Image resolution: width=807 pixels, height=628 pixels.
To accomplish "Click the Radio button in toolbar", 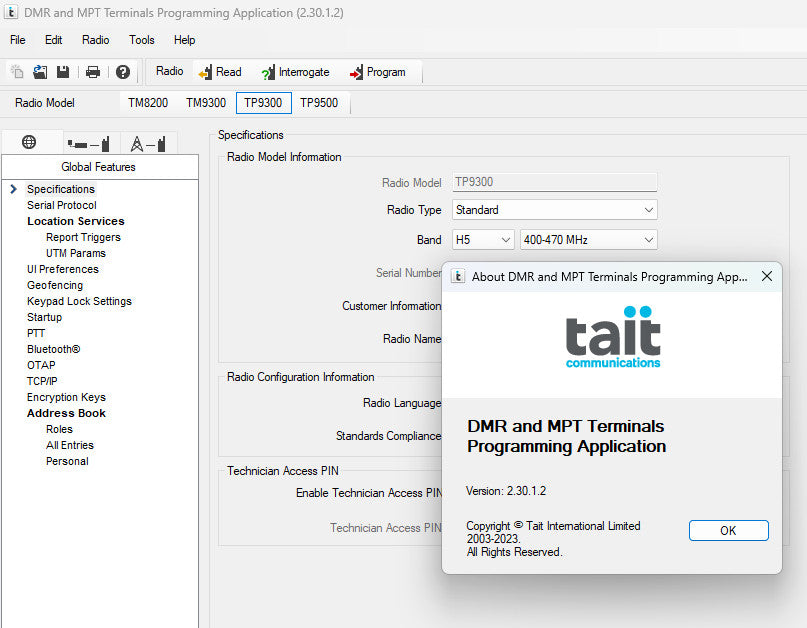I will [169, 71].
